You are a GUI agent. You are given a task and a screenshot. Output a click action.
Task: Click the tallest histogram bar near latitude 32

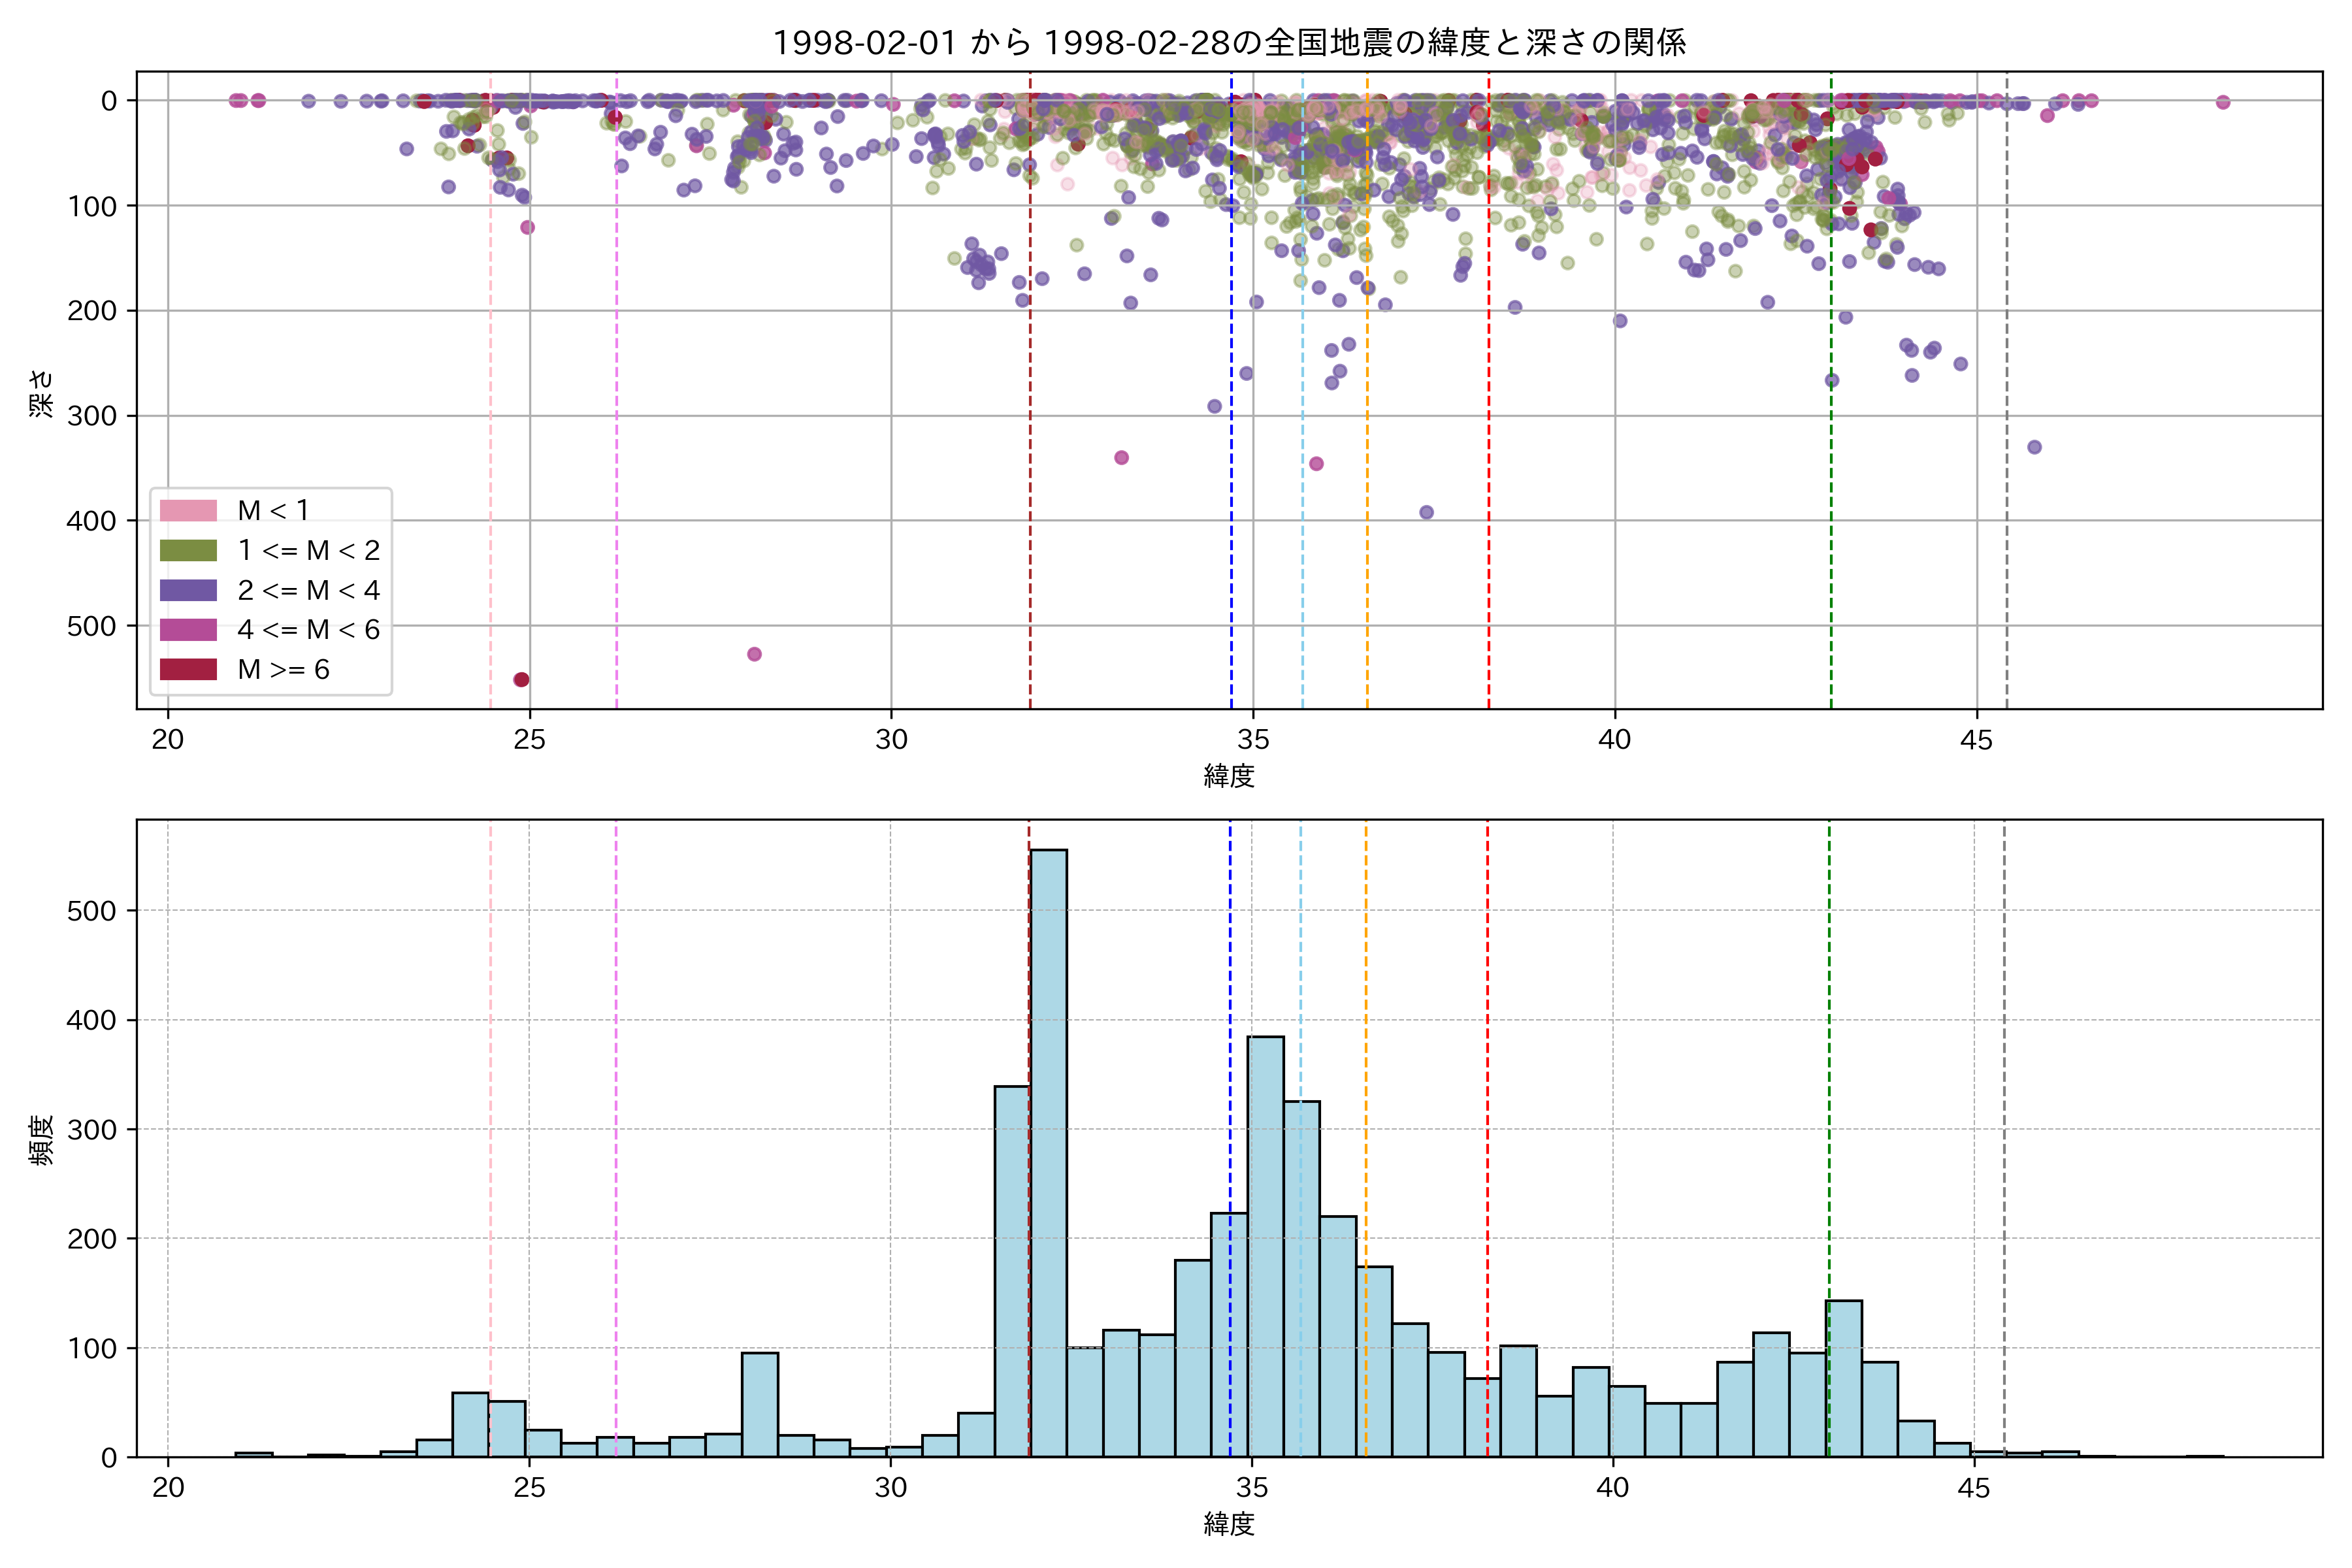coord(1048,1150)
